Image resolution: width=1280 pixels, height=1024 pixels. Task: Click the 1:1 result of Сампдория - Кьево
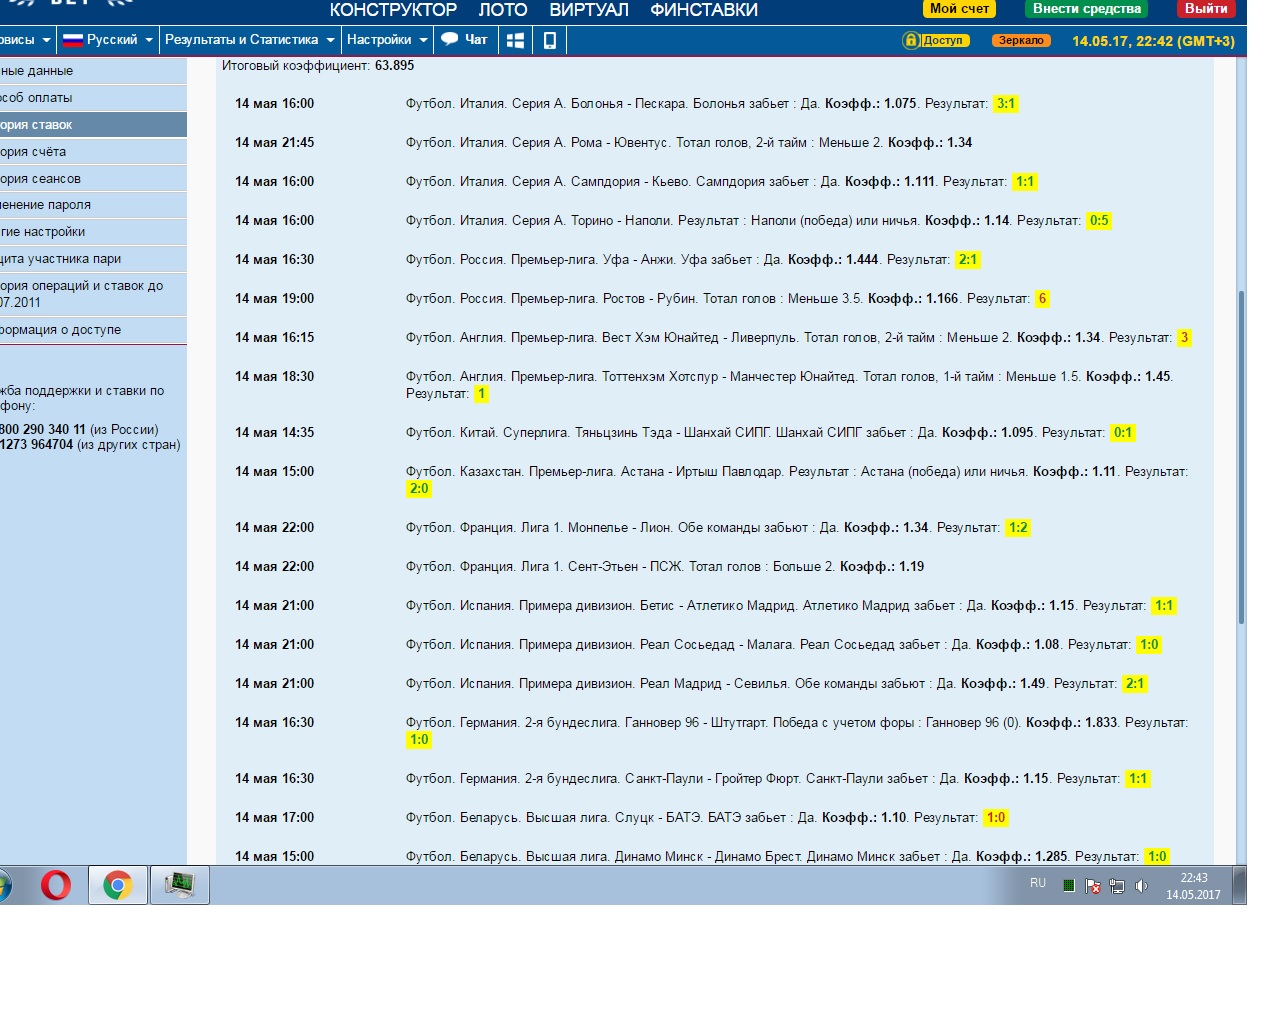(x=1025, y=182)
